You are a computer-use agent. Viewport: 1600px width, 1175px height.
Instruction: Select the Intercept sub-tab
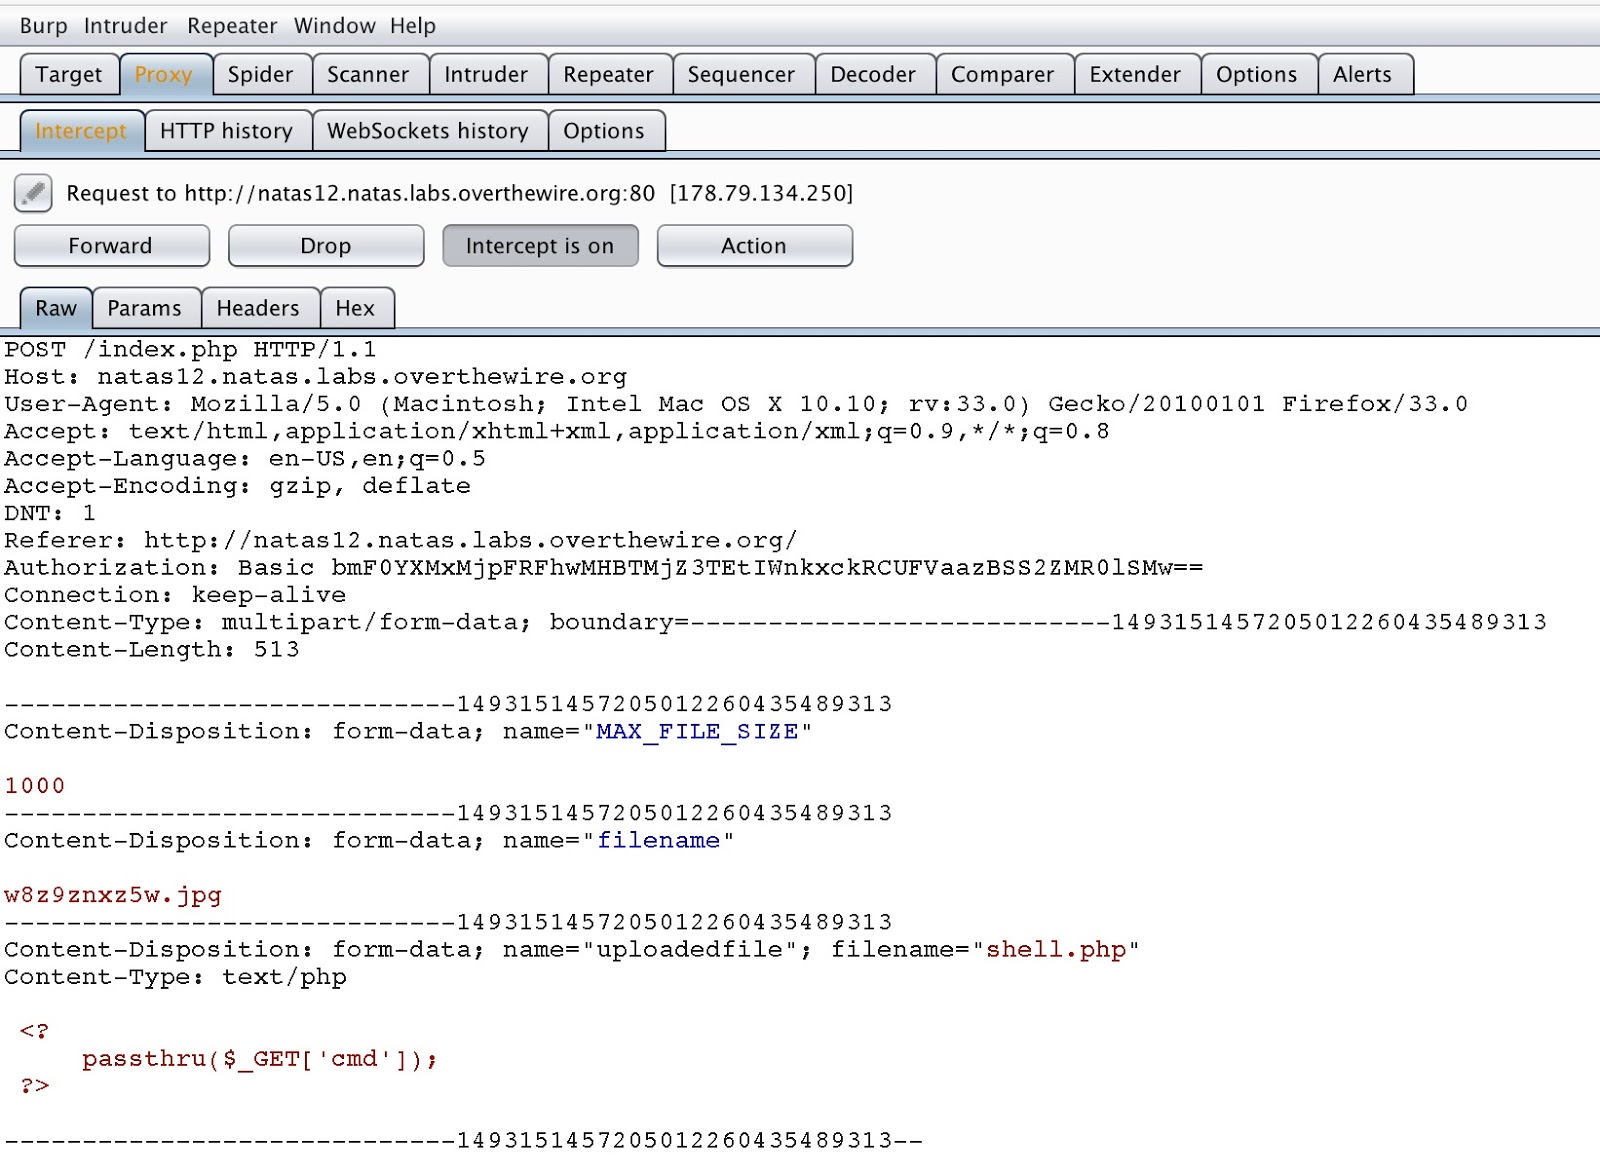point(81,131)
